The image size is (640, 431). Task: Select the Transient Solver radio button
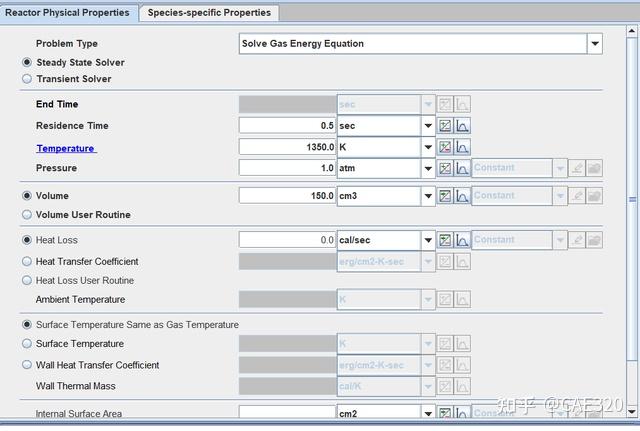coord(26,79)
